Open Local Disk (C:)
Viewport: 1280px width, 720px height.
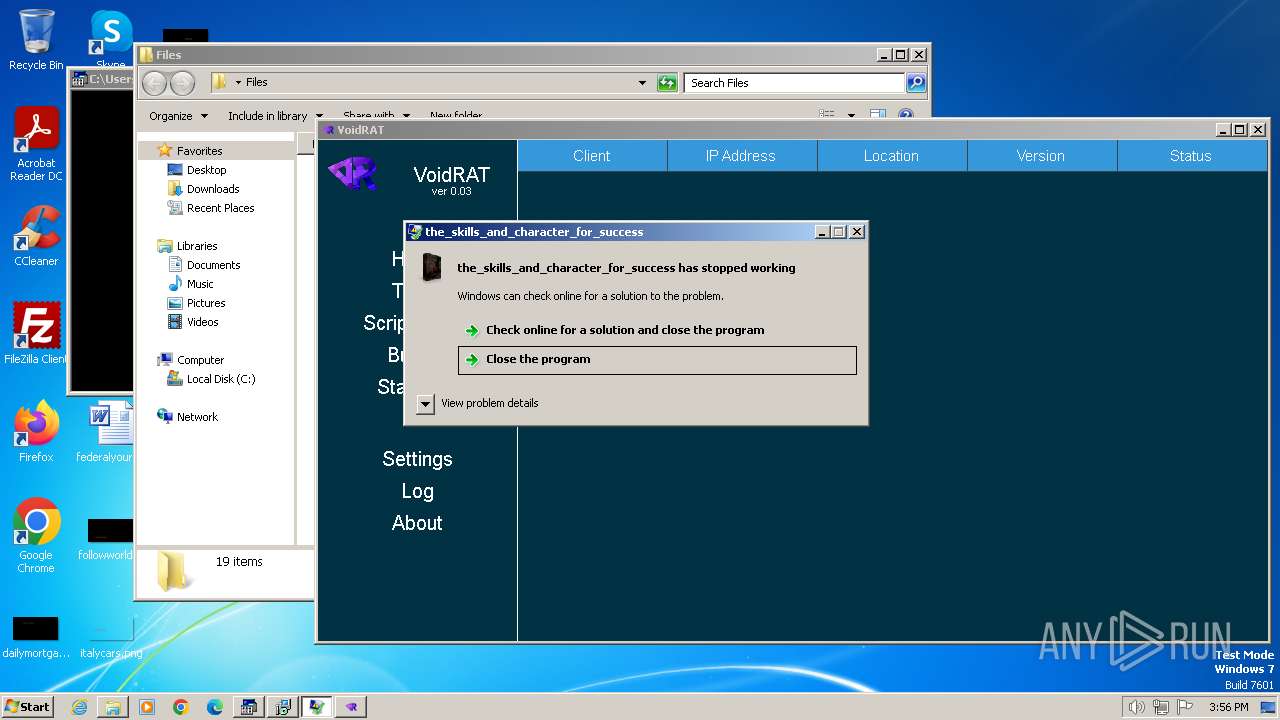(x=220, y=379)
